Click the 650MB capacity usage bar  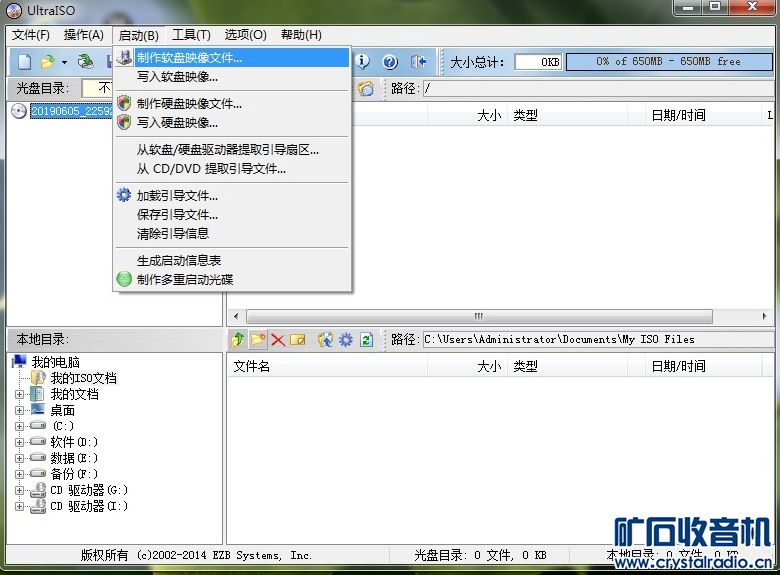[x=669, y=62]
